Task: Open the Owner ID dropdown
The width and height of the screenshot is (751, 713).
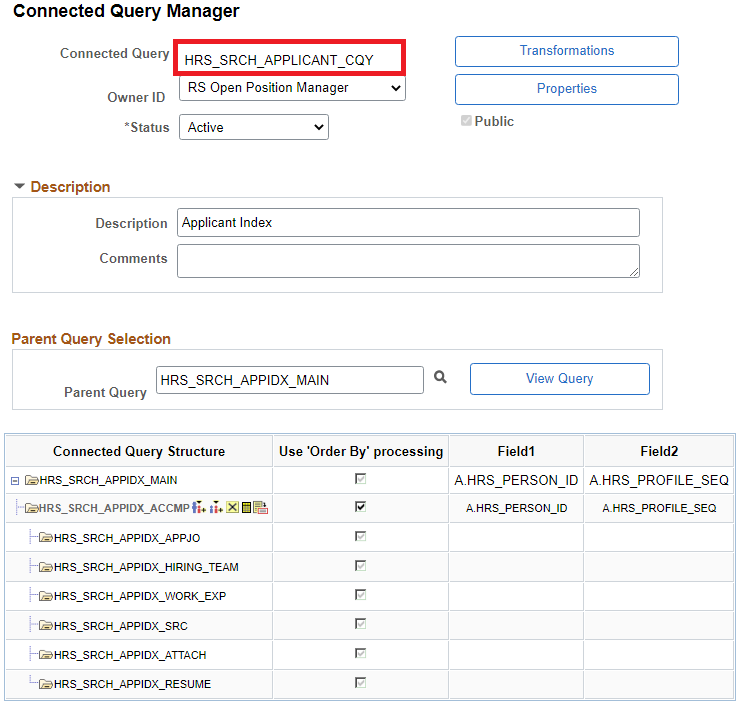Action: tap(292, 88)
